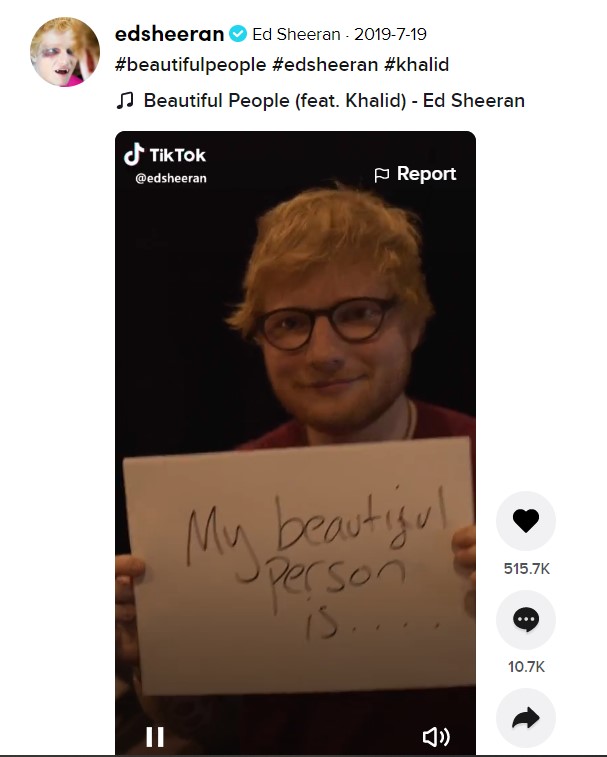607x757 pixels.
Task: Click the 515.7K likes count
Action: (x=526, y=569)
